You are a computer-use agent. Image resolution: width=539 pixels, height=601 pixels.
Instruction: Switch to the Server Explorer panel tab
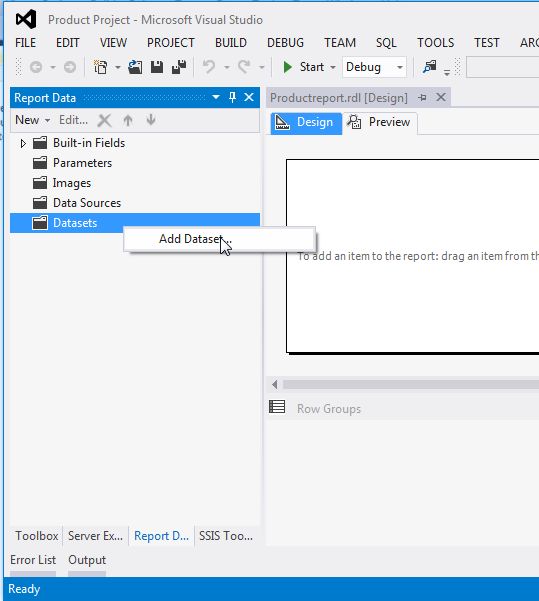pos(95,536)
